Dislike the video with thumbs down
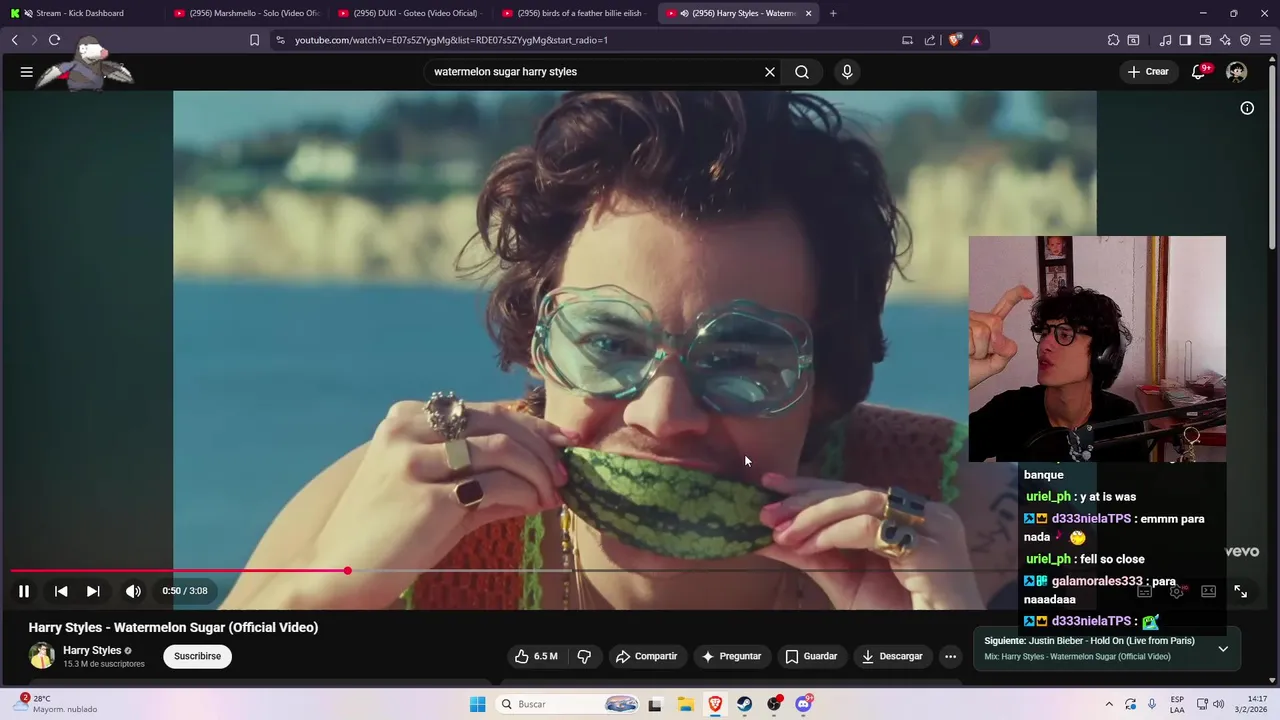 click(585, 656)
